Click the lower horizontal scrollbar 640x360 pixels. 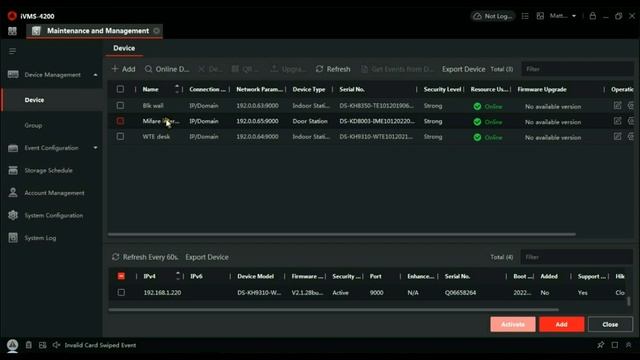[x=333, y=309]
